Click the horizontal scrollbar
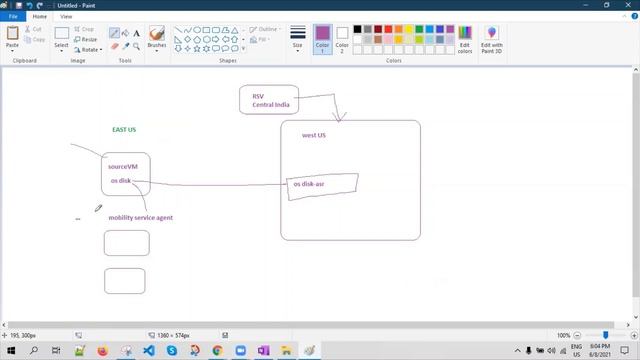Viewport: 640px width, 360px height. 310,325
